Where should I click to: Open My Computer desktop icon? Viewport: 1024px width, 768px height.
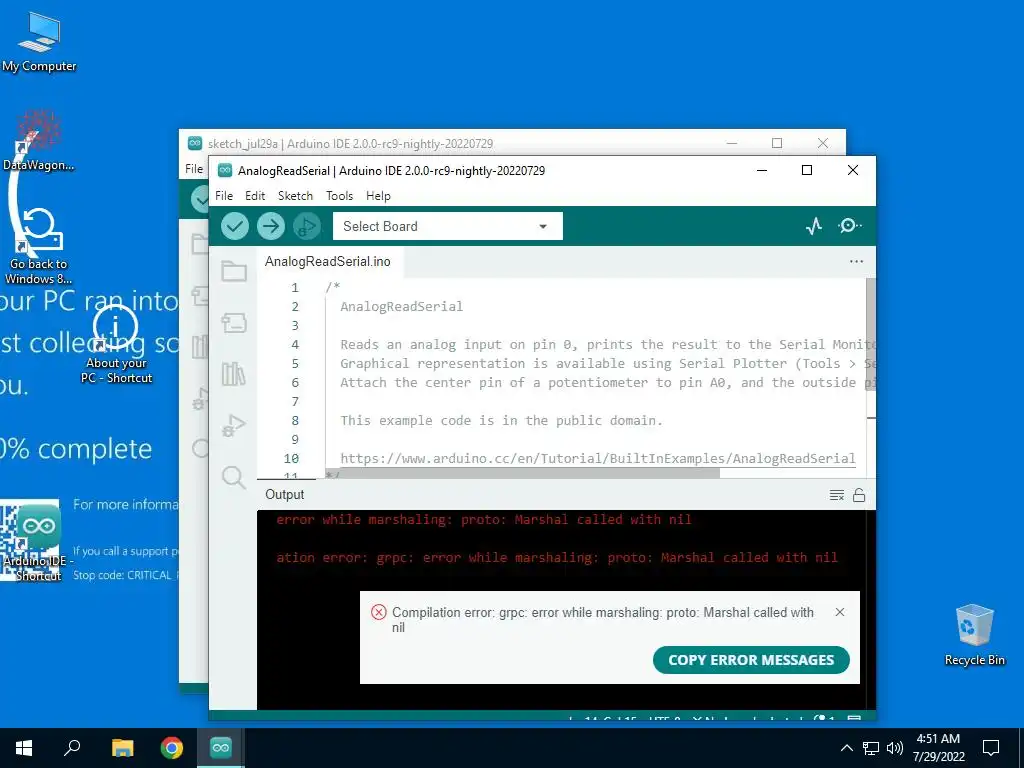[x=39, y=42]
